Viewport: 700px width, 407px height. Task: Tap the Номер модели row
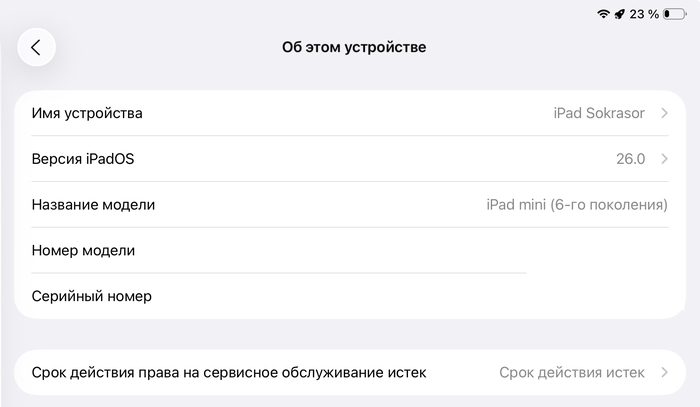pyautogui.click(x=83, y=251)
